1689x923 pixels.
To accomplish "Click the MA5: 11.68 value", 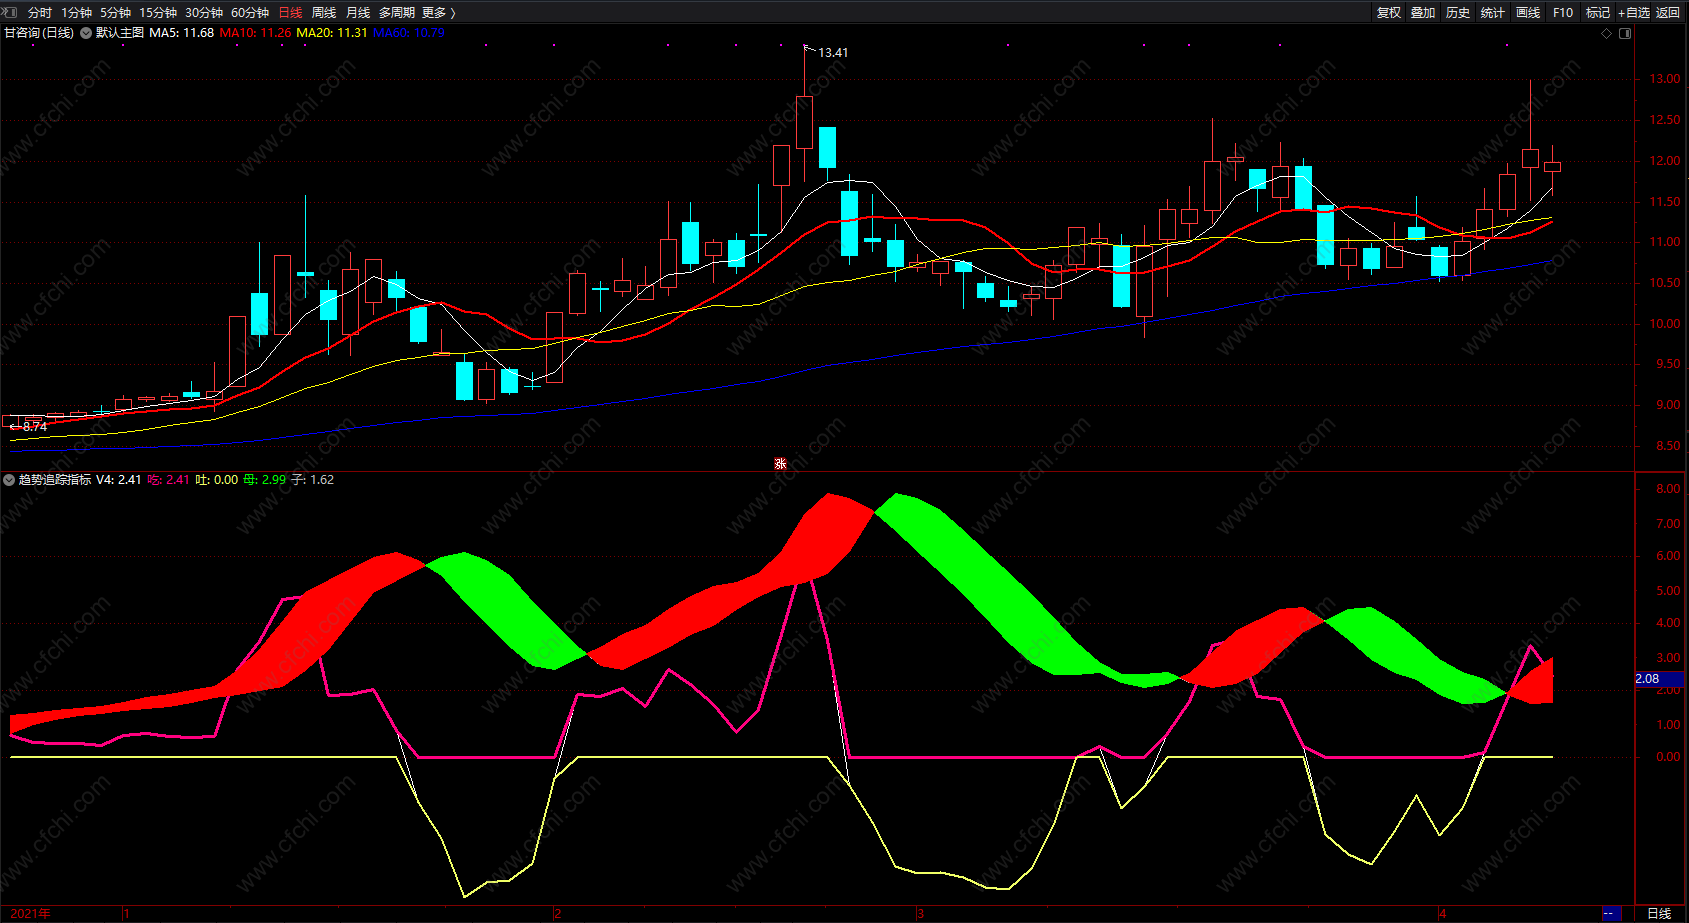I will pos(181,33).
